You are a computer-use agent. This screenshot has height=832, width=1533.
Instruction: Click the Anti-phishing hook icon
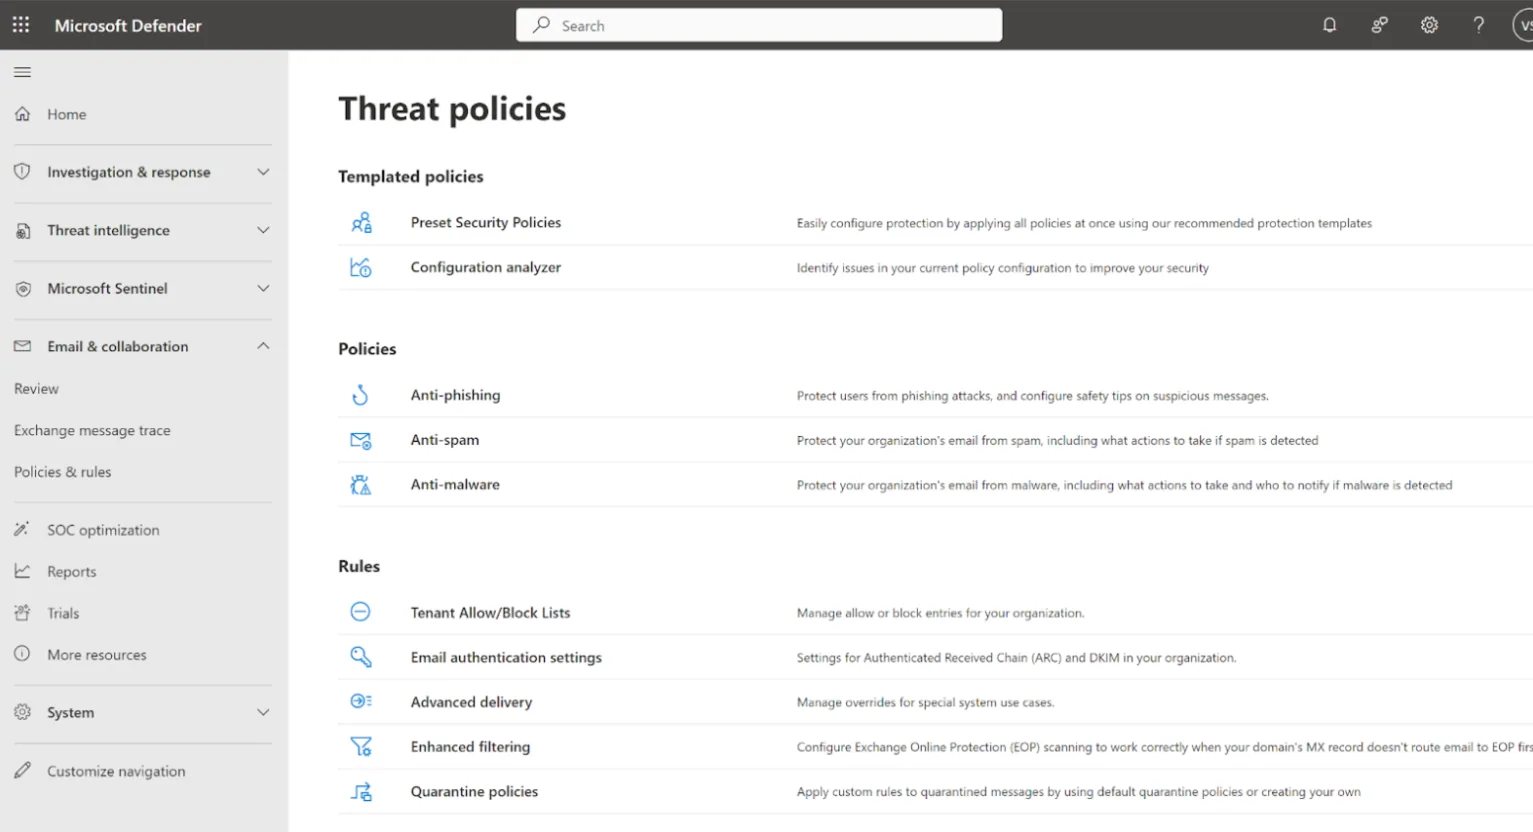tap(360, 395)
